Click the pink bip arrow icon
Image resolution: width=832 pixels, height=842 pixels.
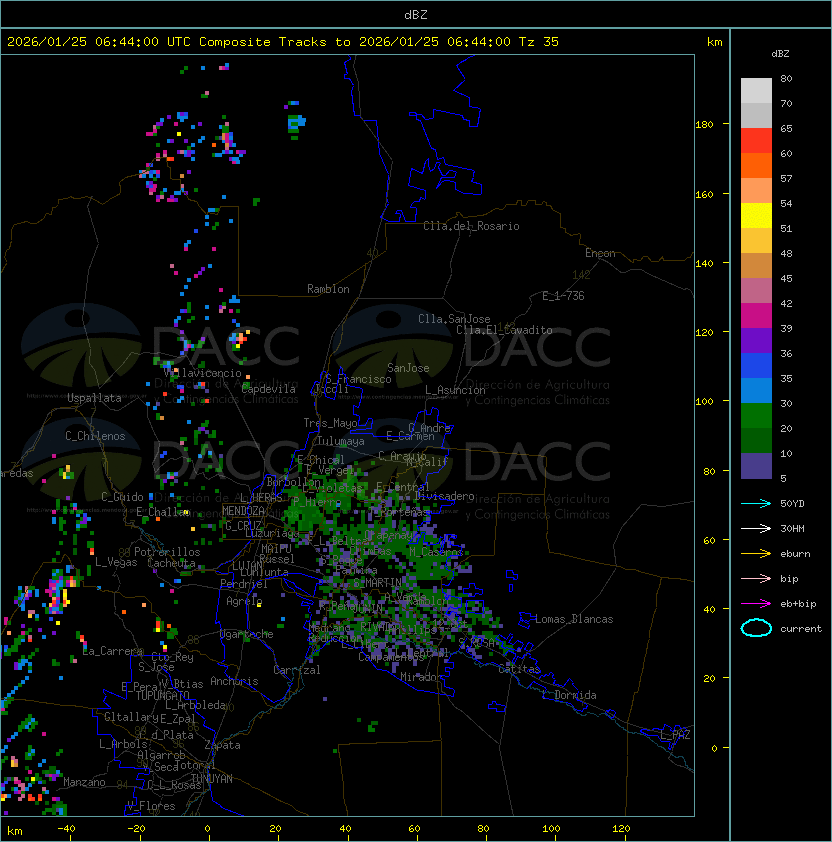coord(756,578)
